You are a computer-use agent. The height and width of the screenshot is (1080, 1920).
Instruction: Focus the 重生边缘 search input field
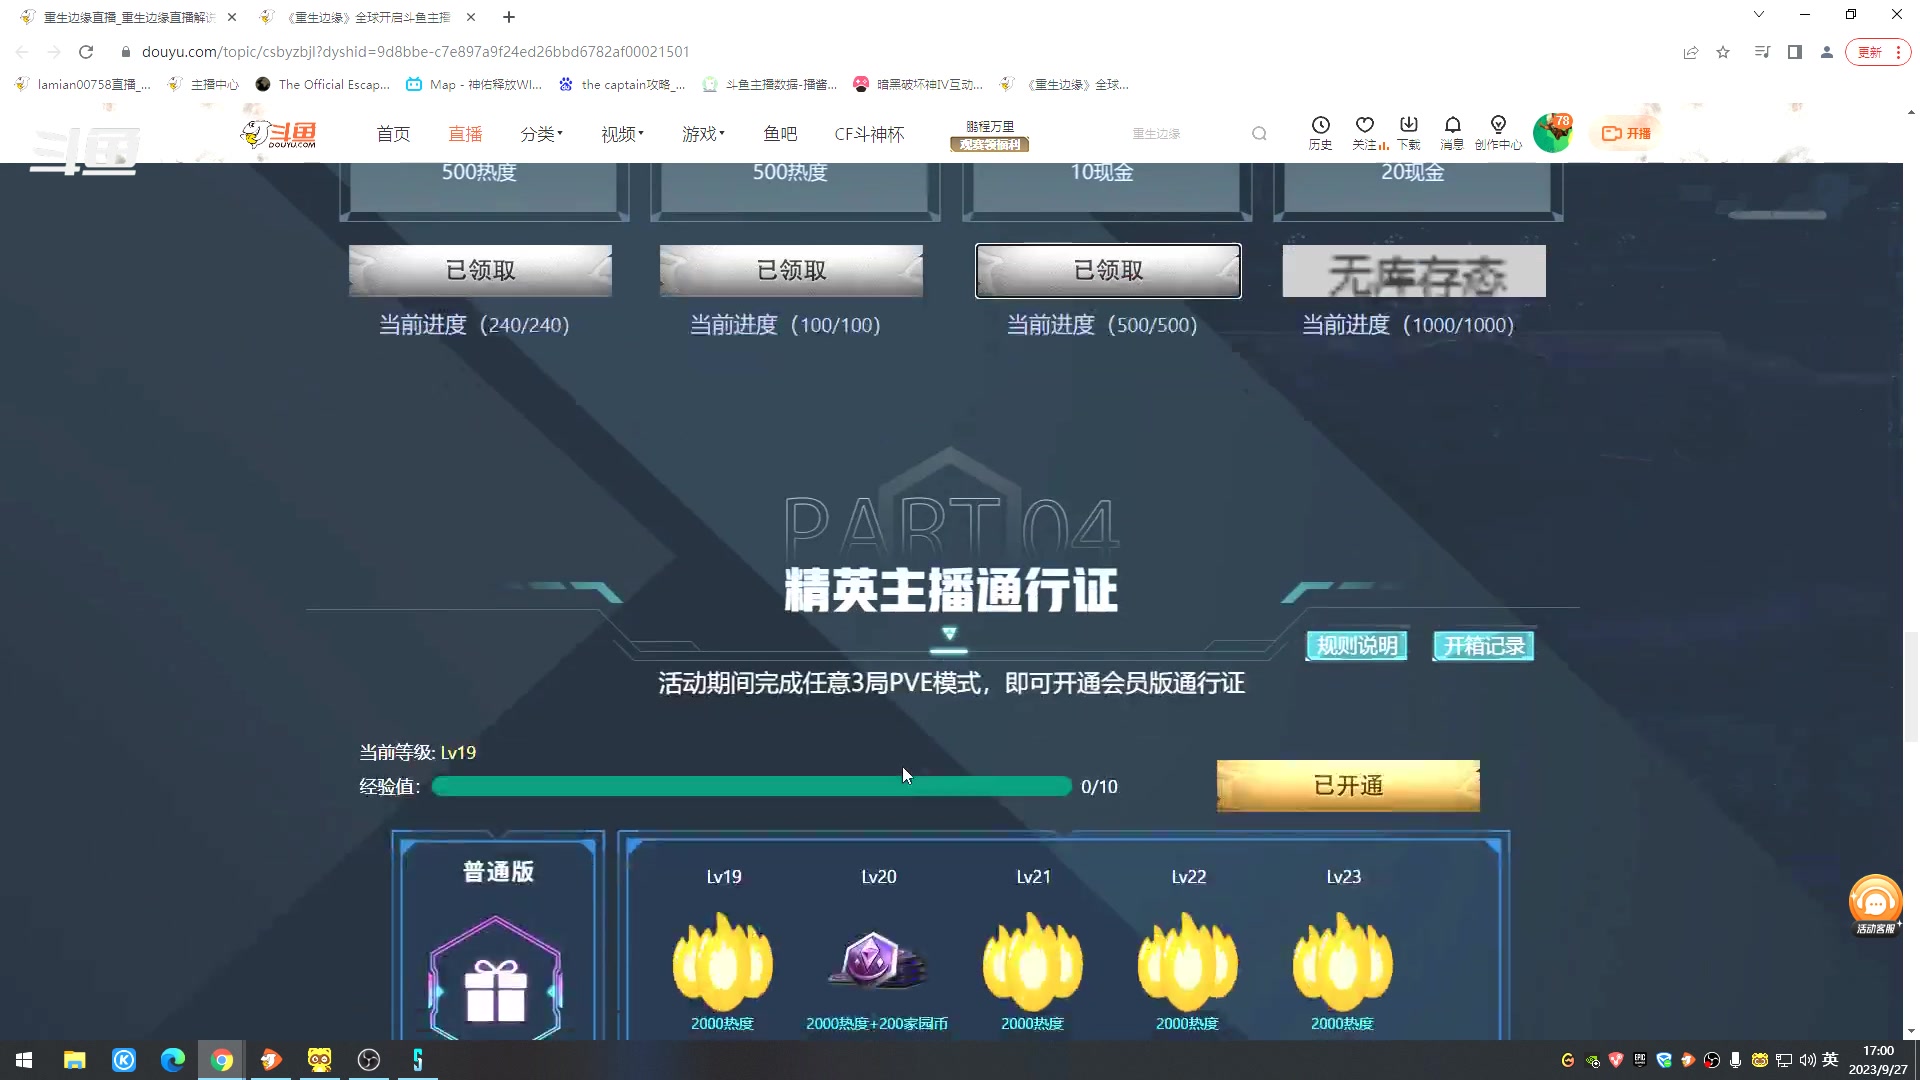(x=1185, y=133)
